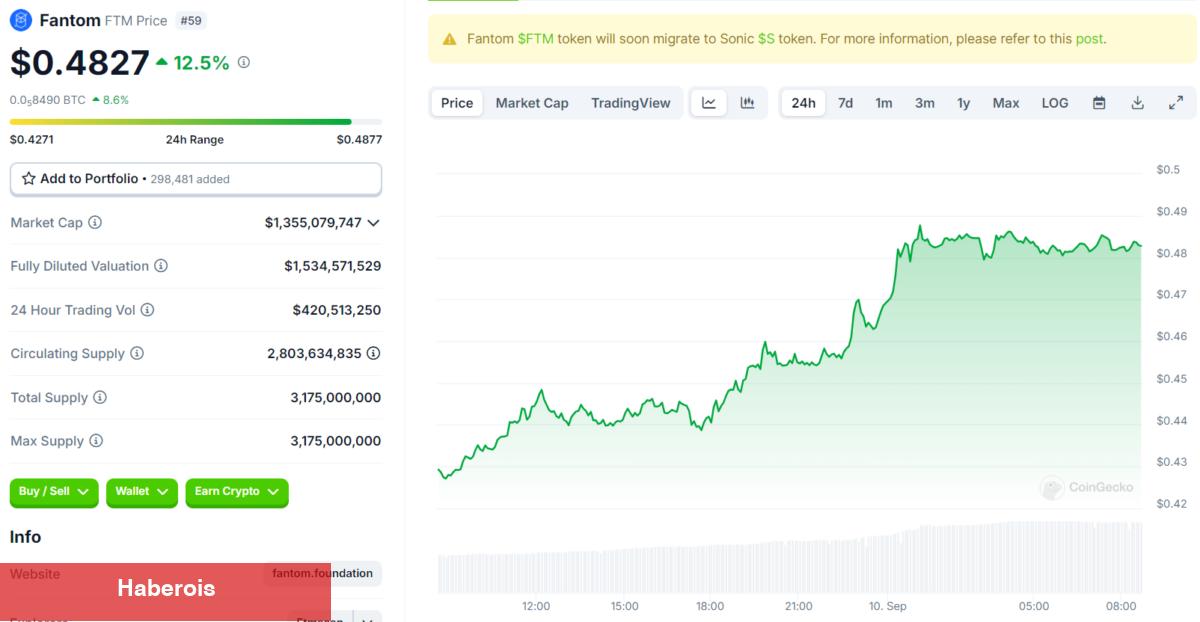
Task: Click the 8.6% BTC change value
Action: pyautogui.click(x=116, y=100)
